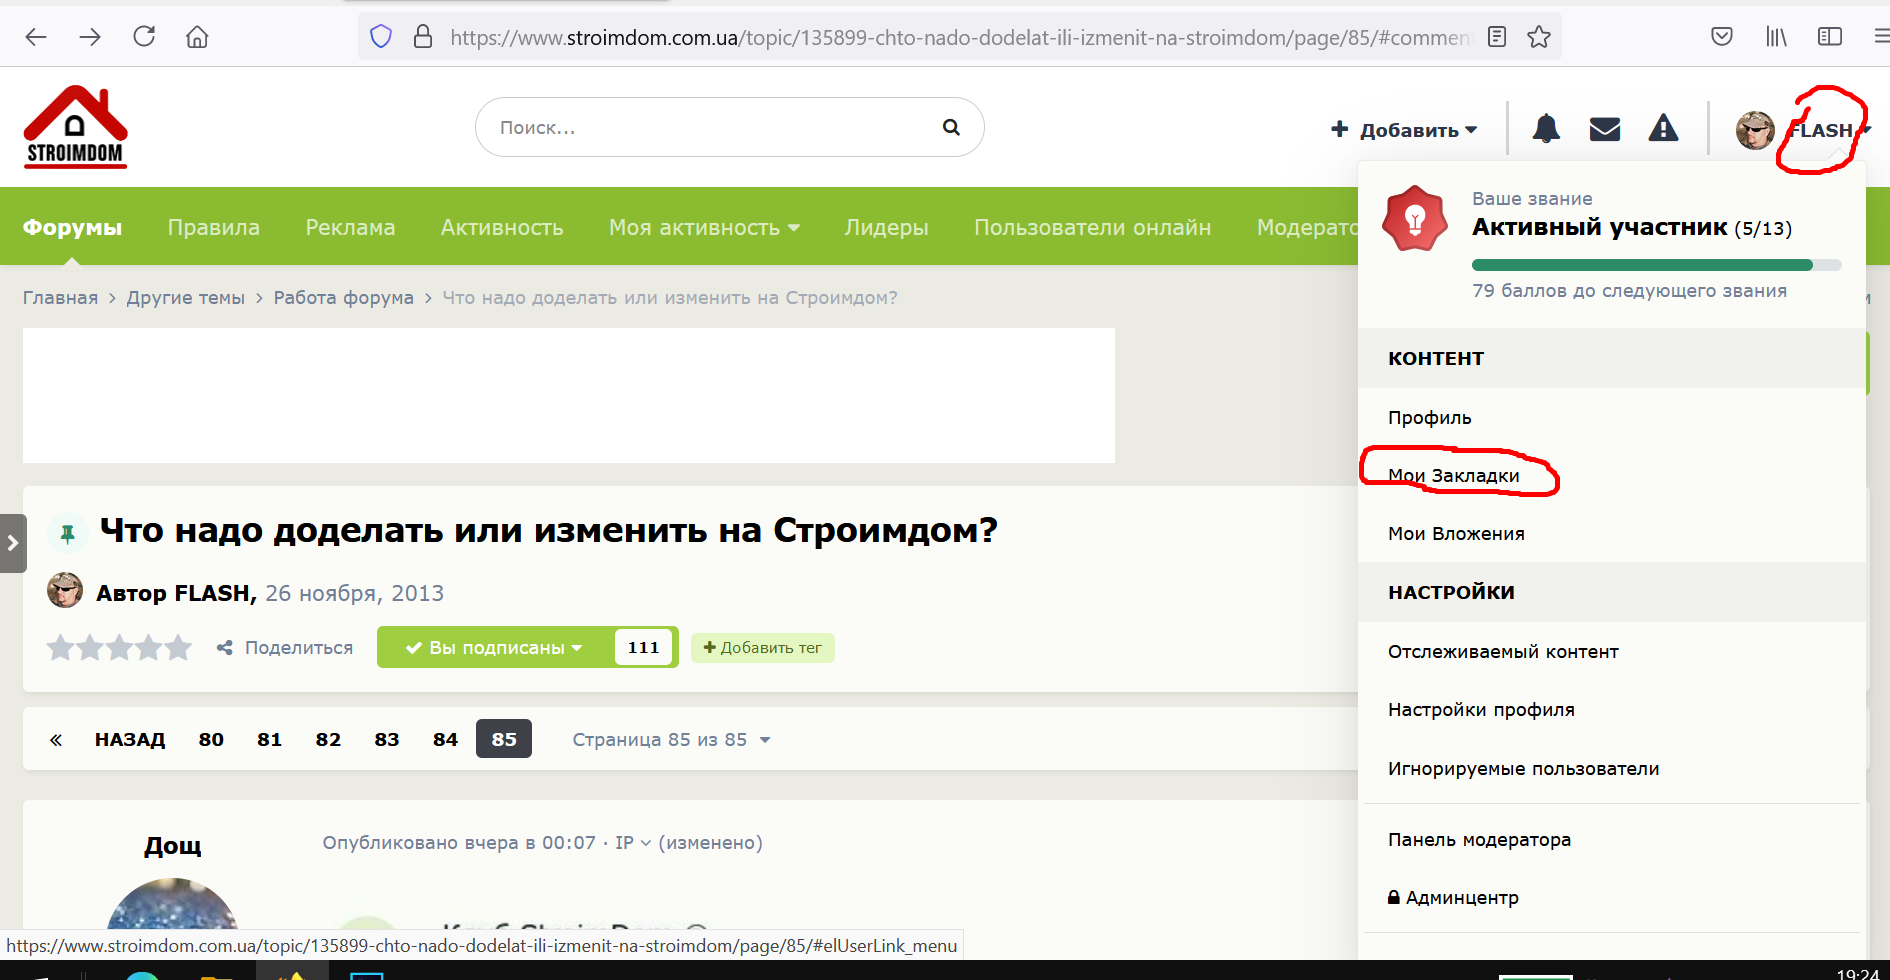Click the site padlock icon
This screenshot has width=1890, height=980.
click(x=423, y=37)
